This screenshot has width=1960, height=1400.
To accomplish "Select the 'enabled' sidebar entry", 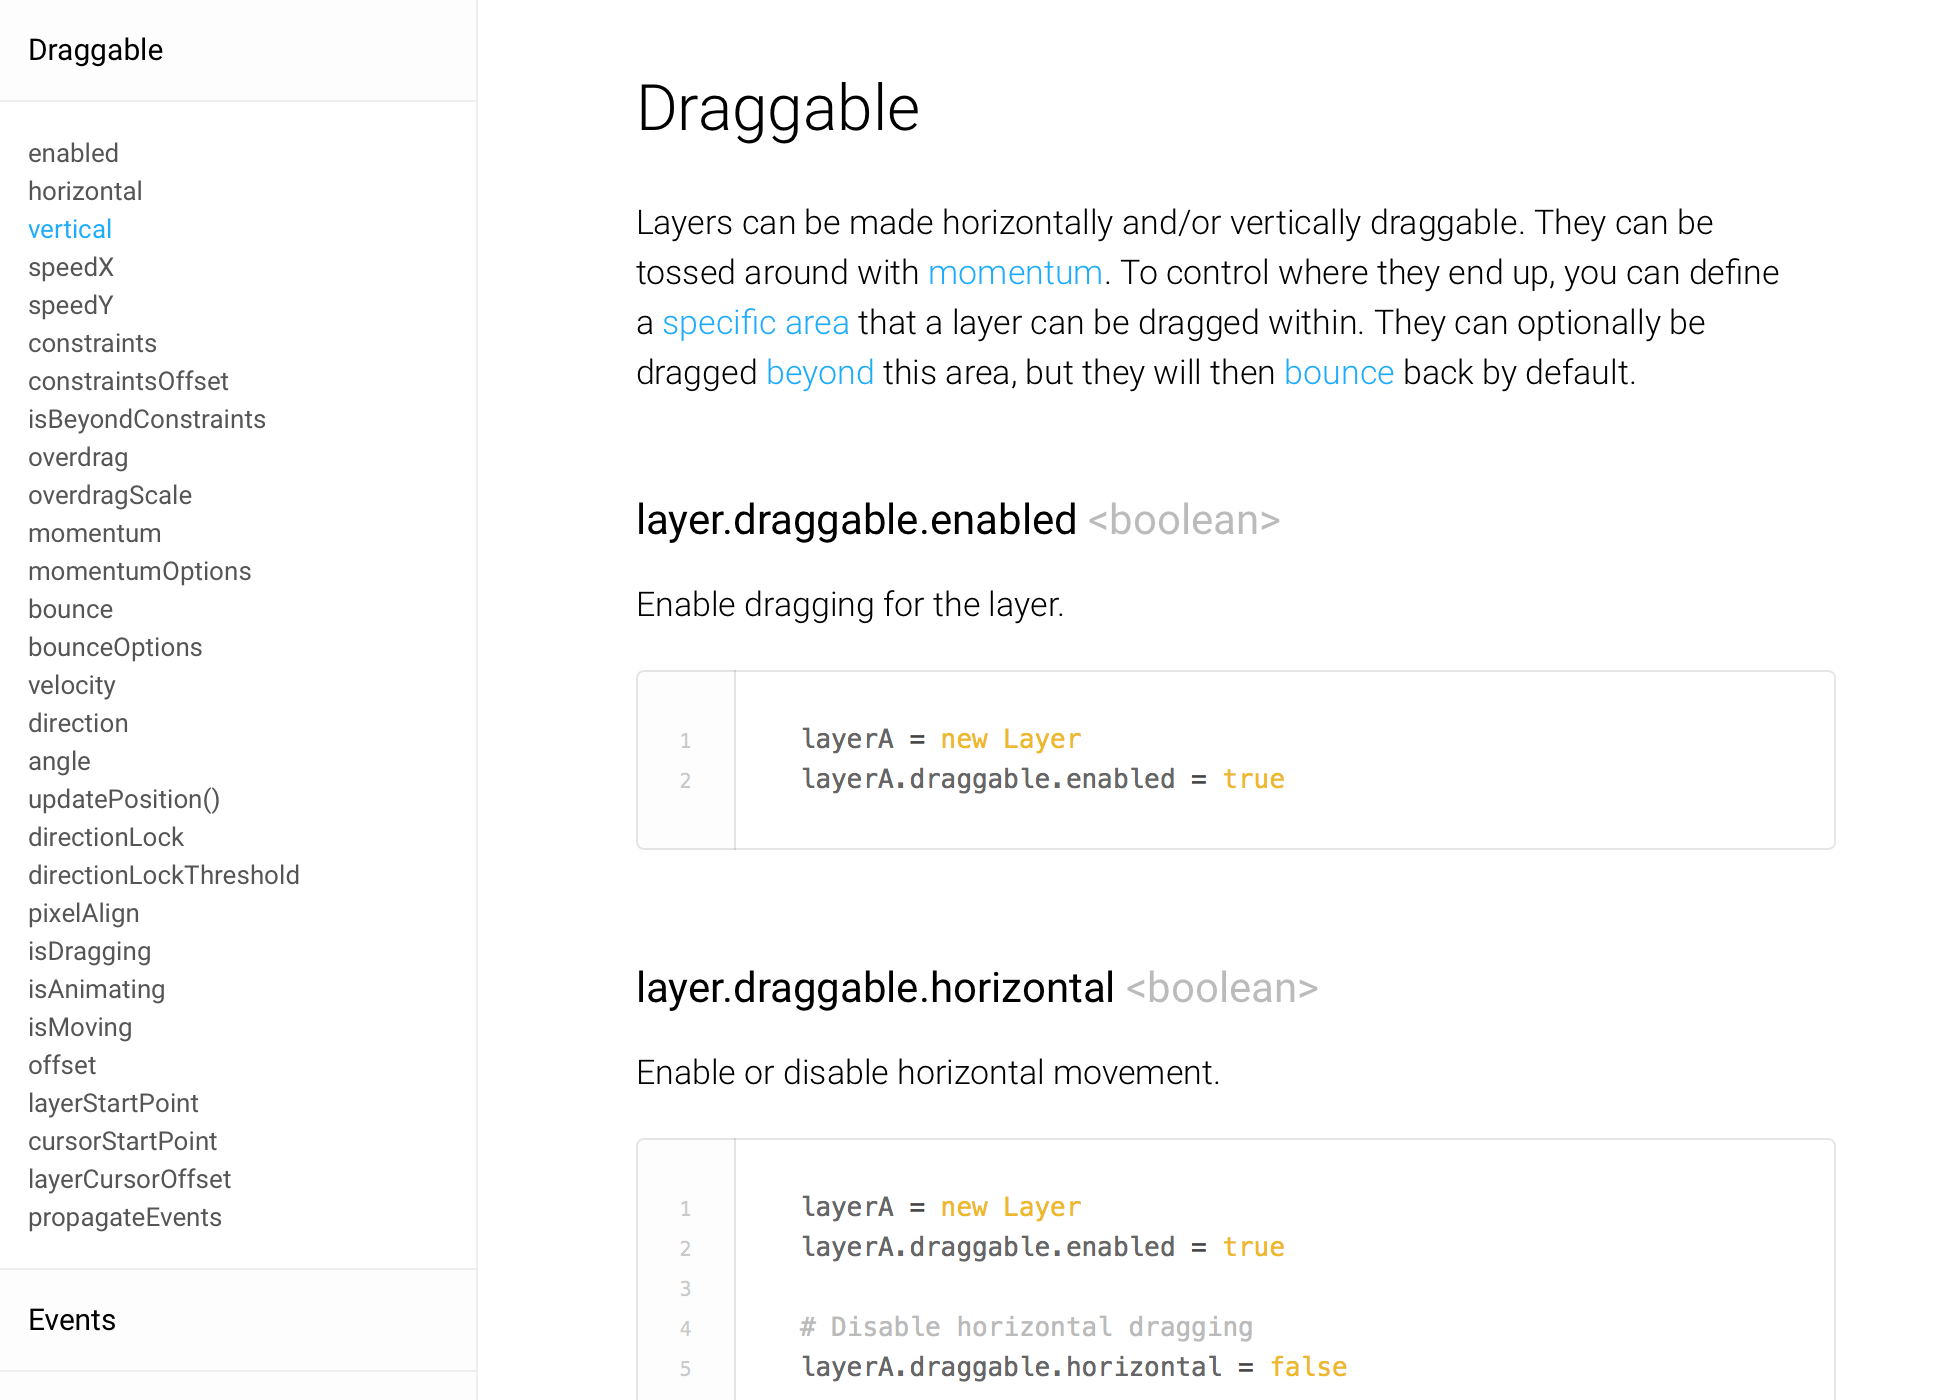I will point(73,153).
